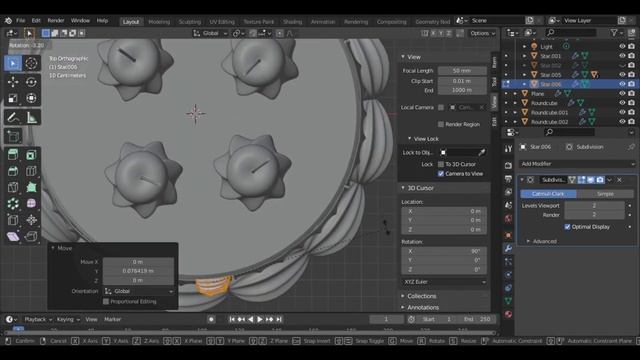Choose the Extrude Region tool
Image resolution: width=640 pixels, height=360 pixels.
coord(13,155)
